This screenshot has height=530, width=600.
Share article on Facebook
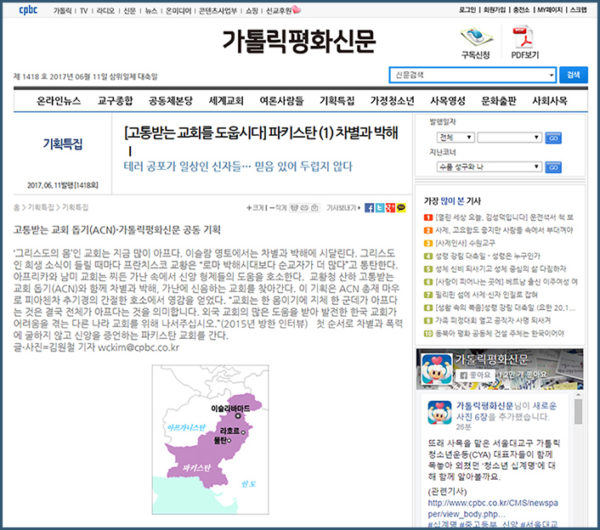point(369,208)
